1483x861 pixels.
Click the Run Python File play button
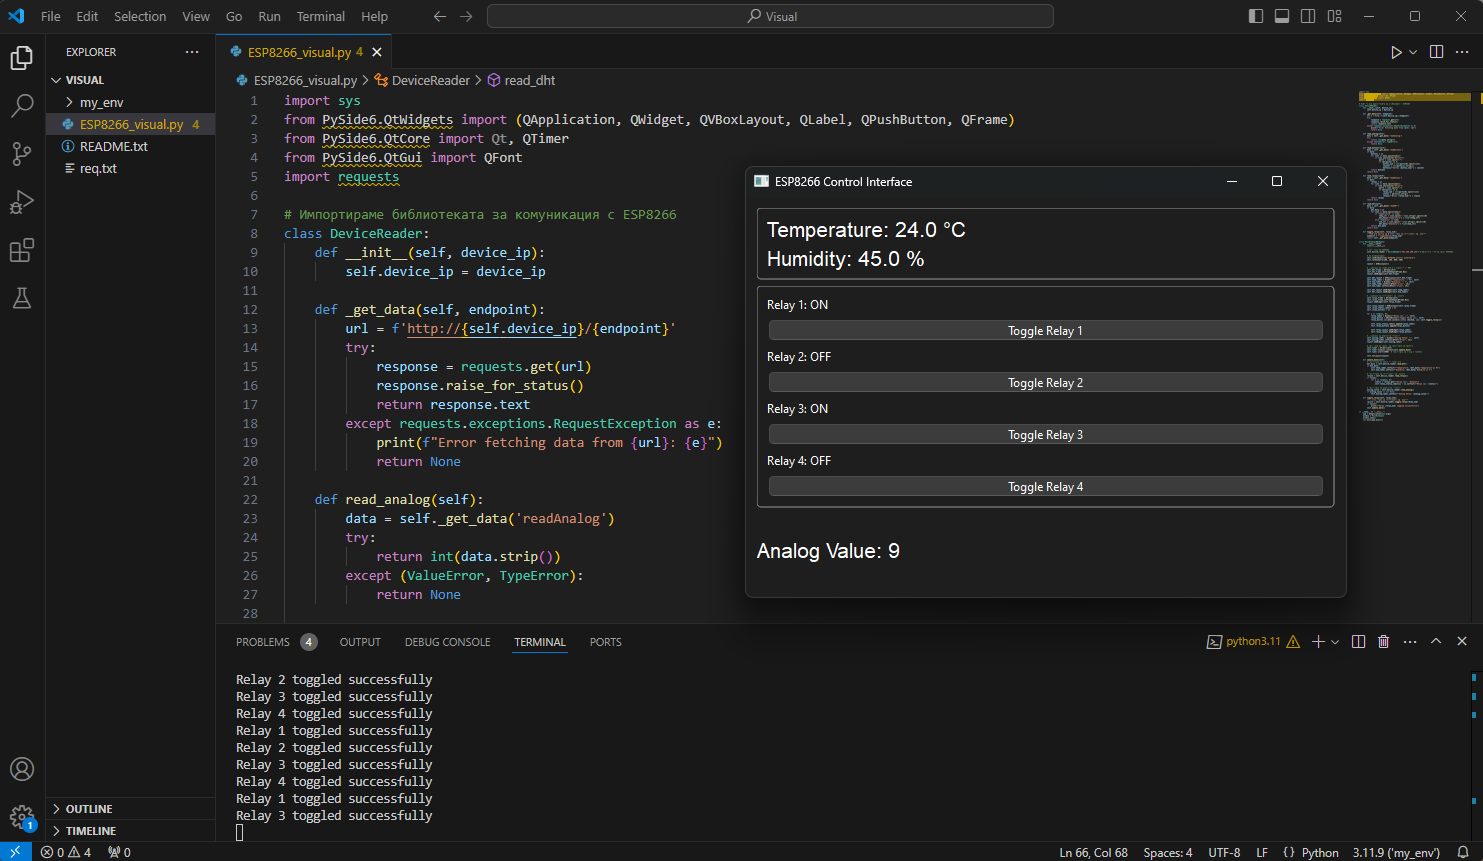point(1396,52)
